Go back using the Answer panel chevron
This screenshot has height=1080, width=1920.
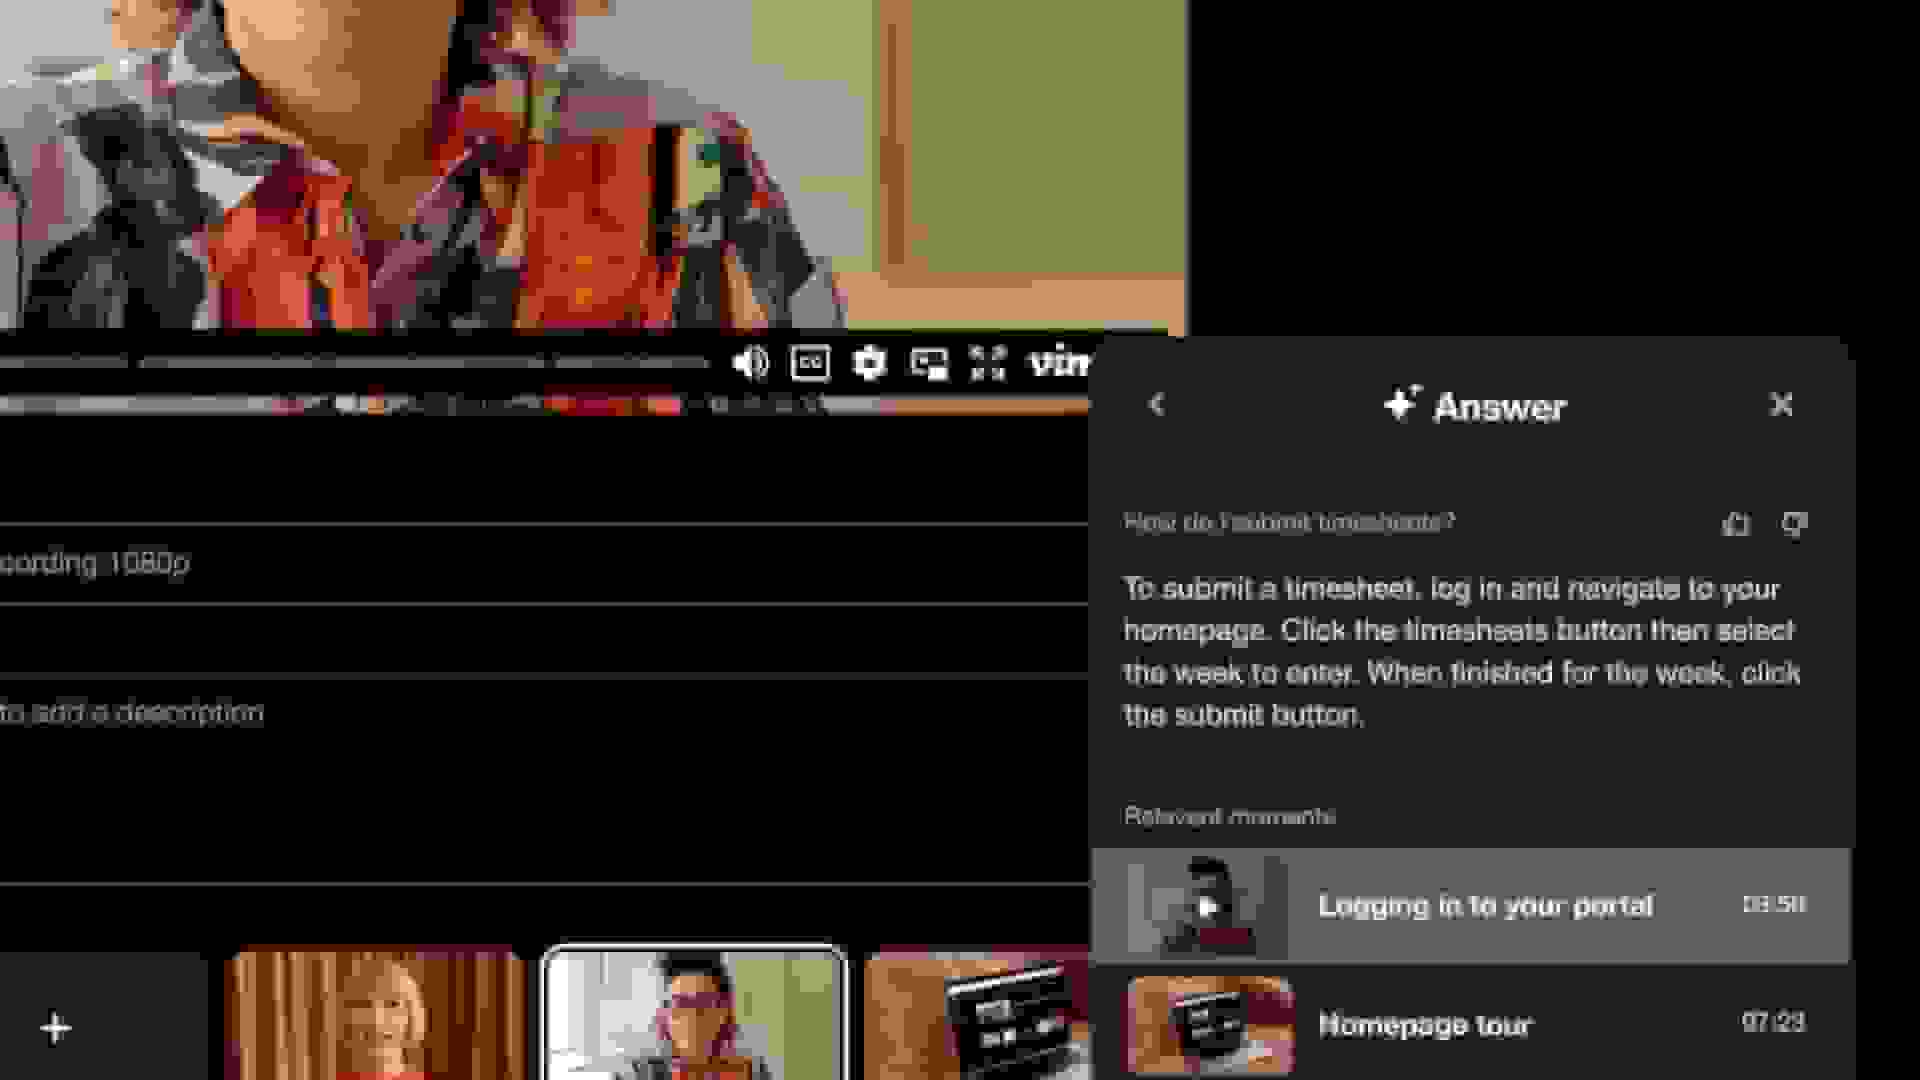(1157, 404)
